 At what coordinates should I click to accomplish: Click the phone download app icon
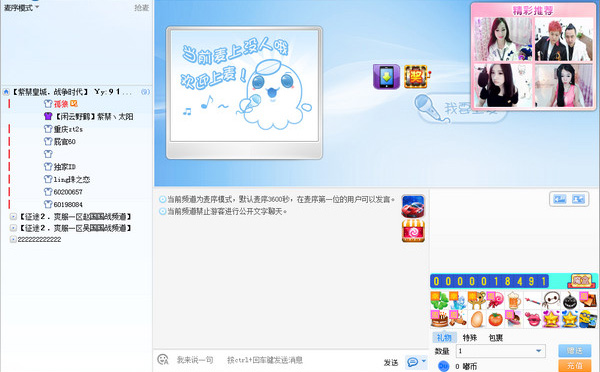click(386, 77)
